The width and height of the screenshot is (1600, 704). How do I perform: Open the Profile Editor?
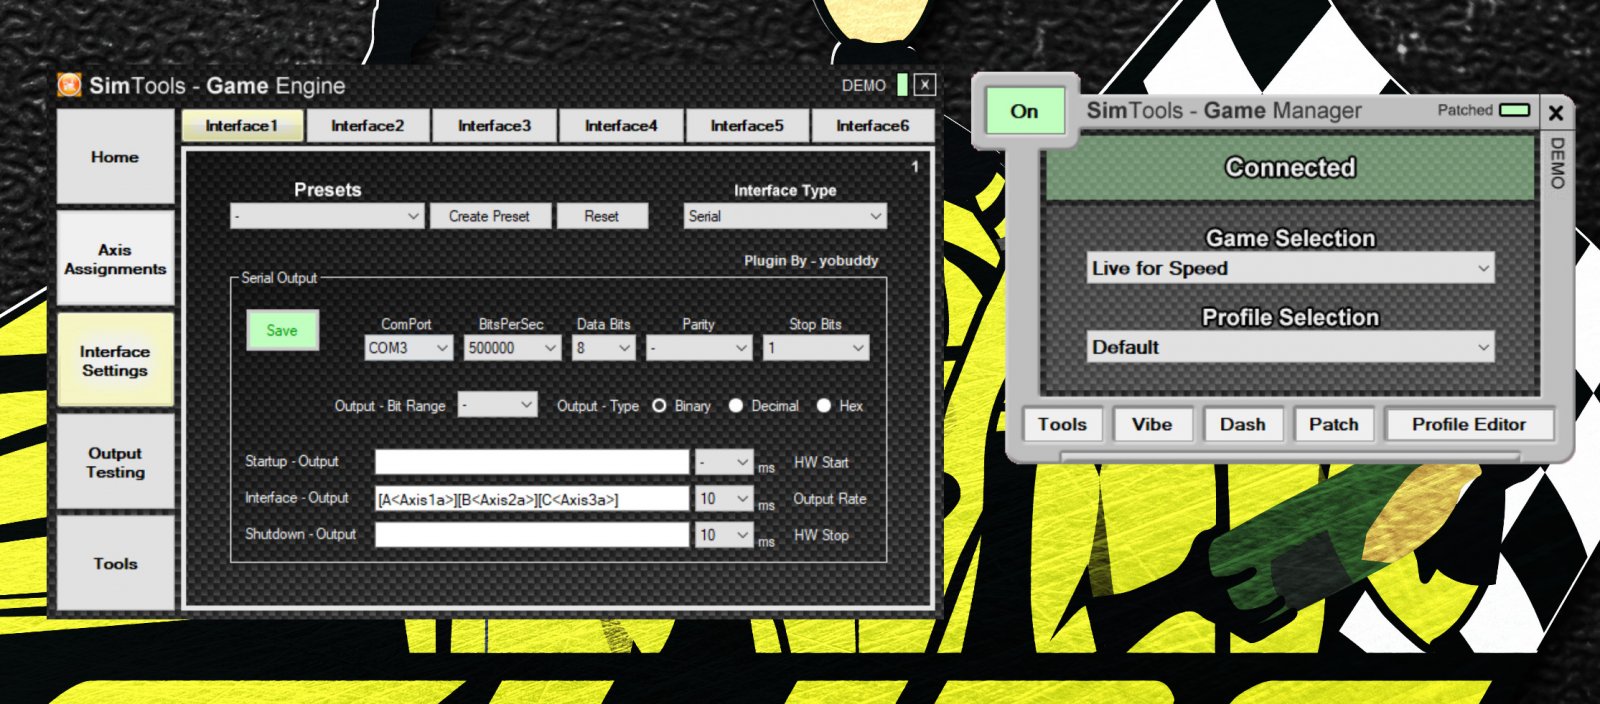[x=1468, y=424]
